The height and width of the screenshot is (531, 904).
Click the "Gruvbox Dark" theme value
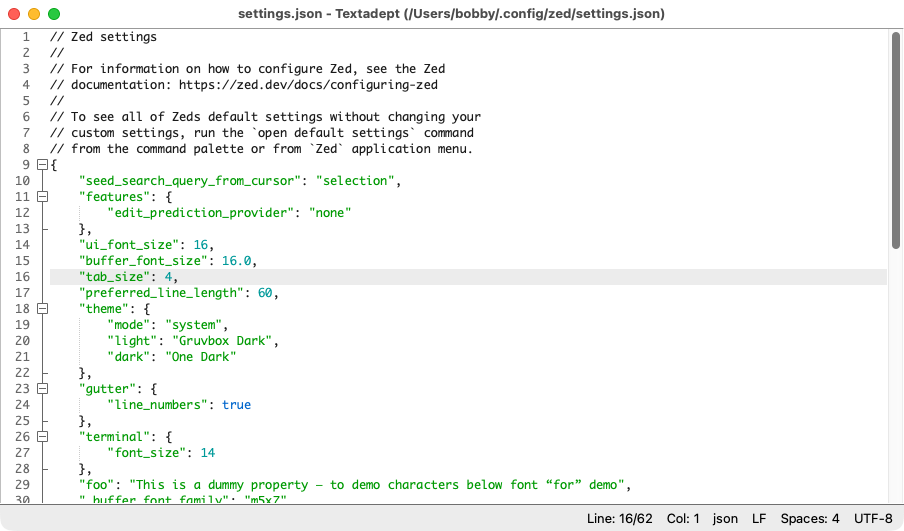pyautogui.click(x=222, y=341)
